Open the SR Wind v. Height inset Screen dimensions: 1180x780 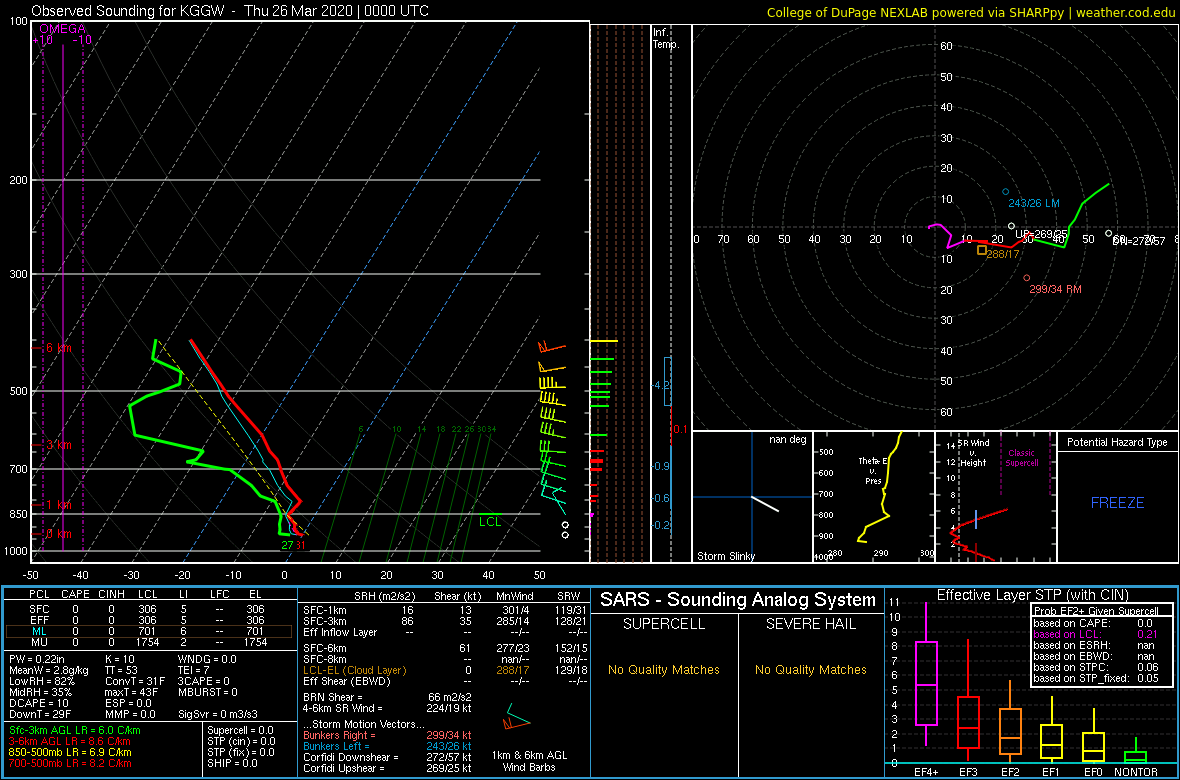996,497
